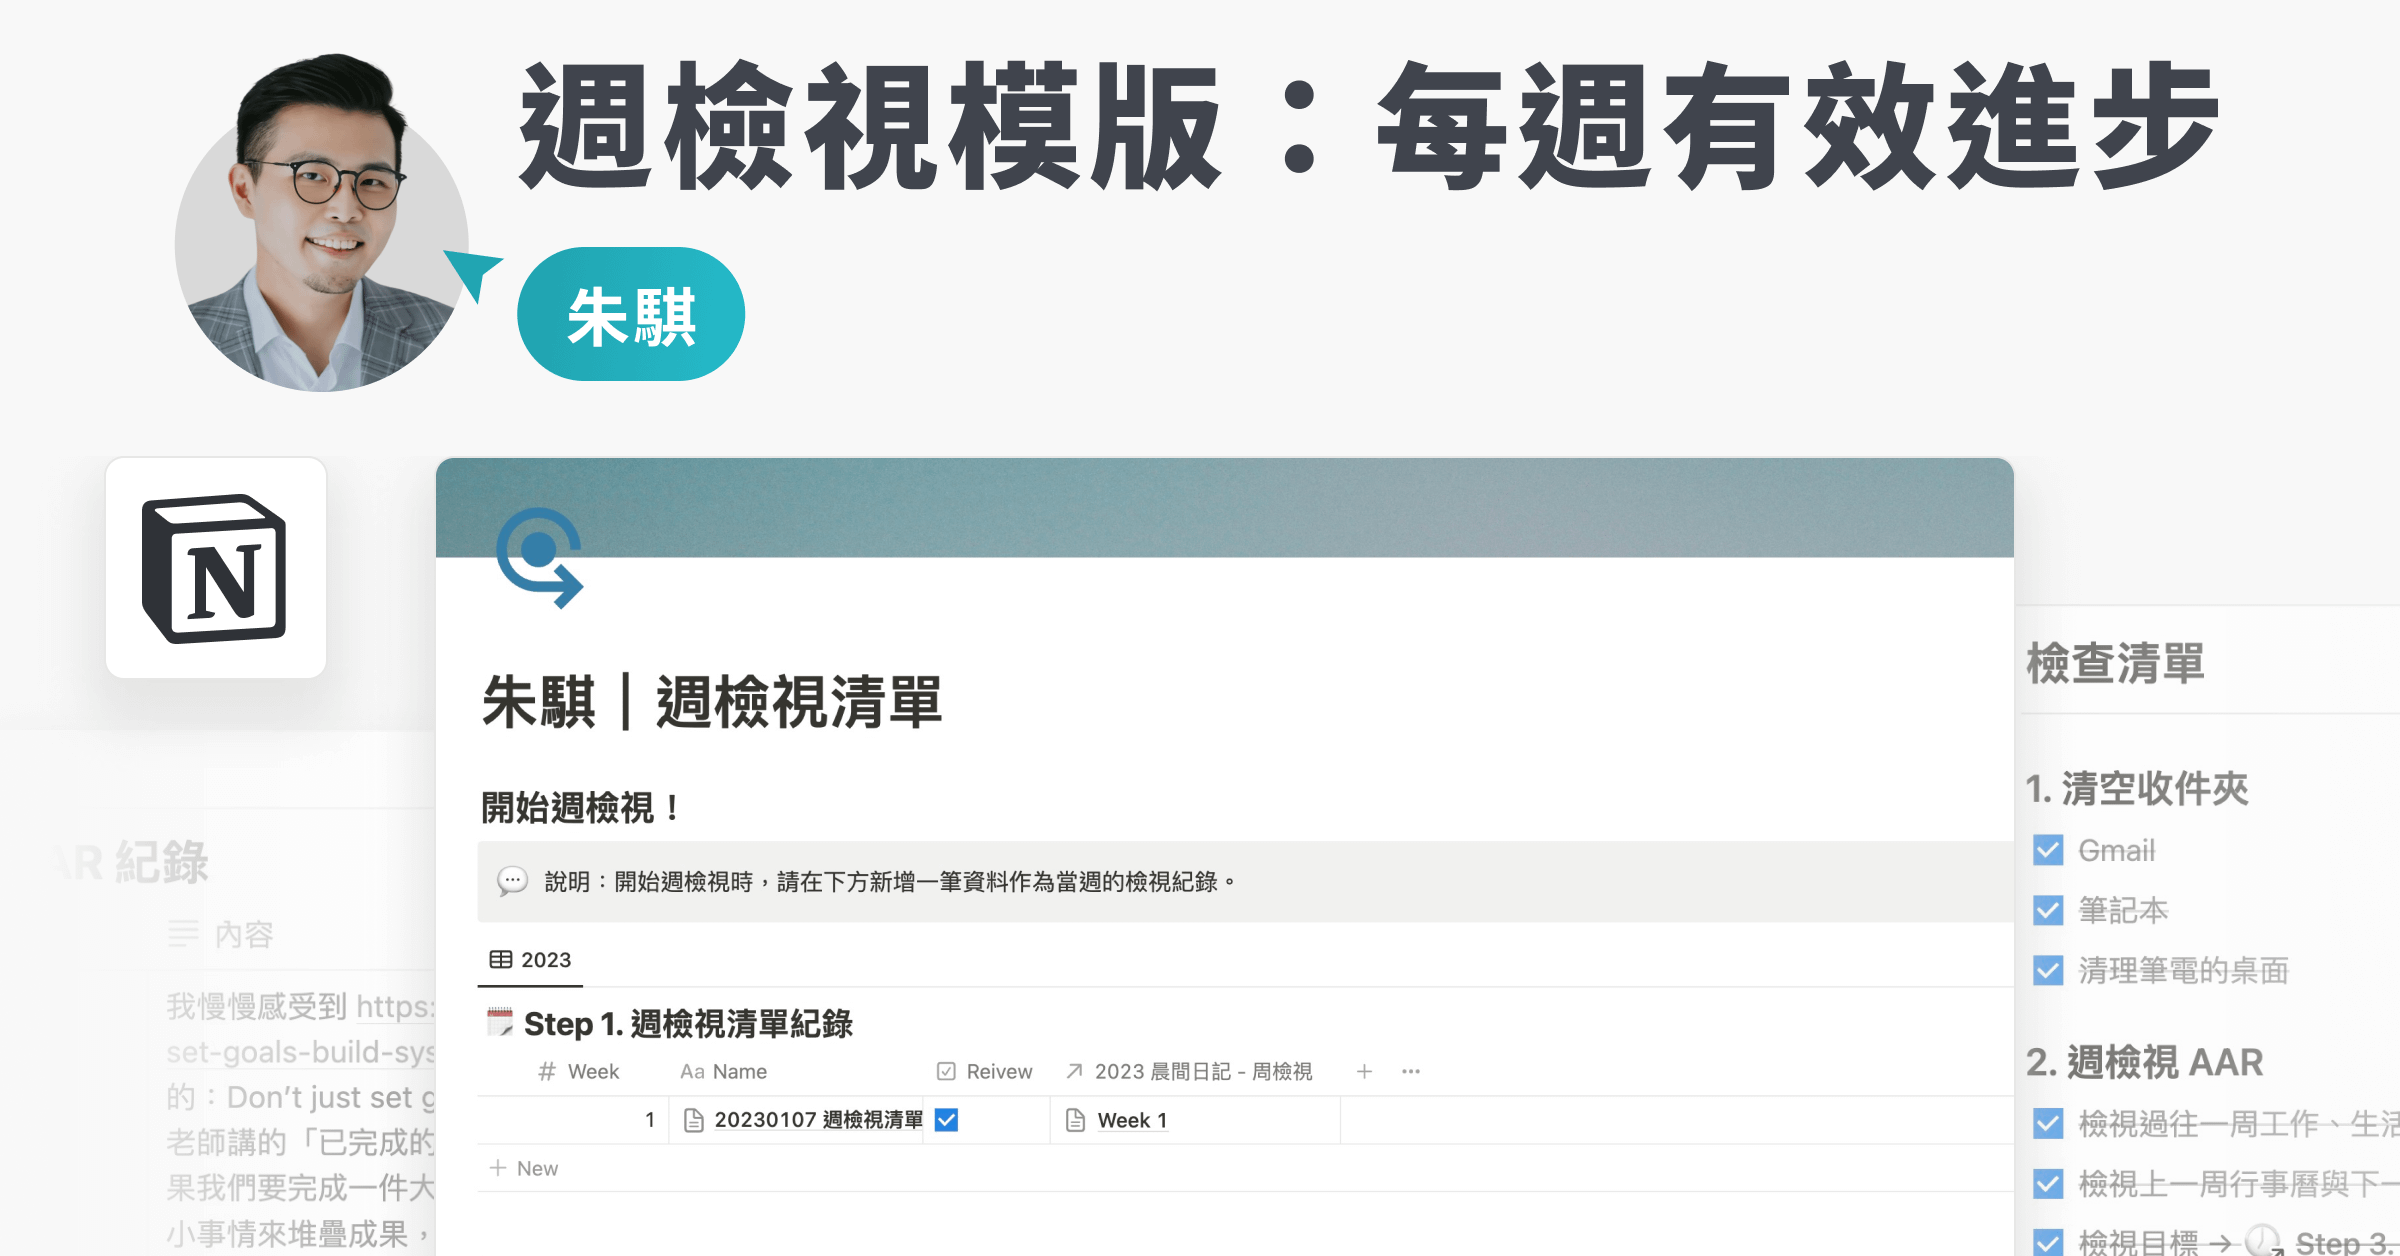Click New to add a table row

click(531, 1168)
